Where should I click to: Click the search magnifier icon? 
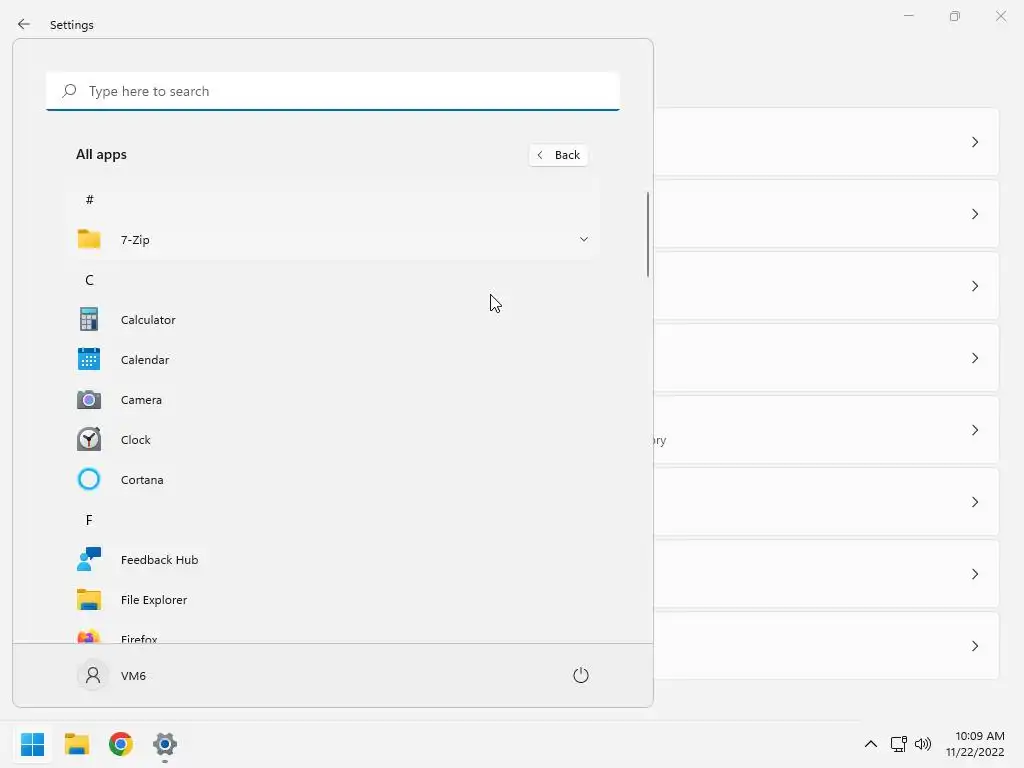click(x=69, y=91)
